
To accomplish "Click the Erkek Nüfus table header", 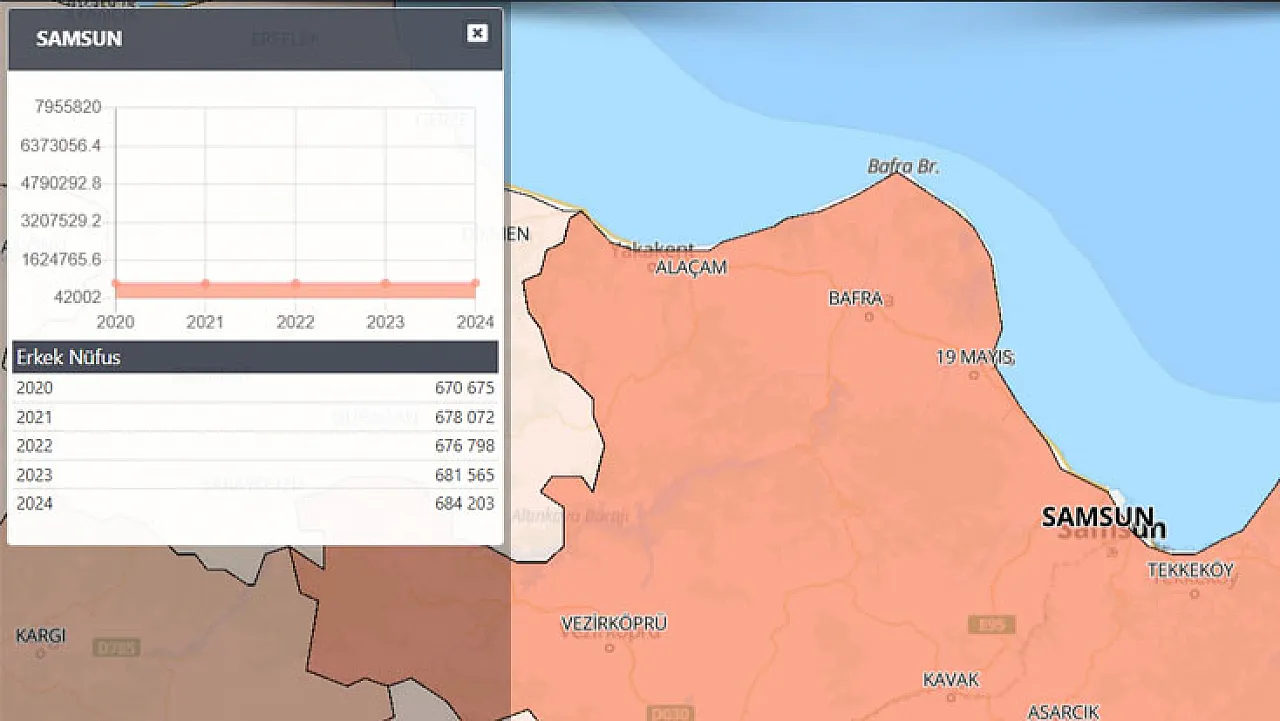I will tap(255, 357).
